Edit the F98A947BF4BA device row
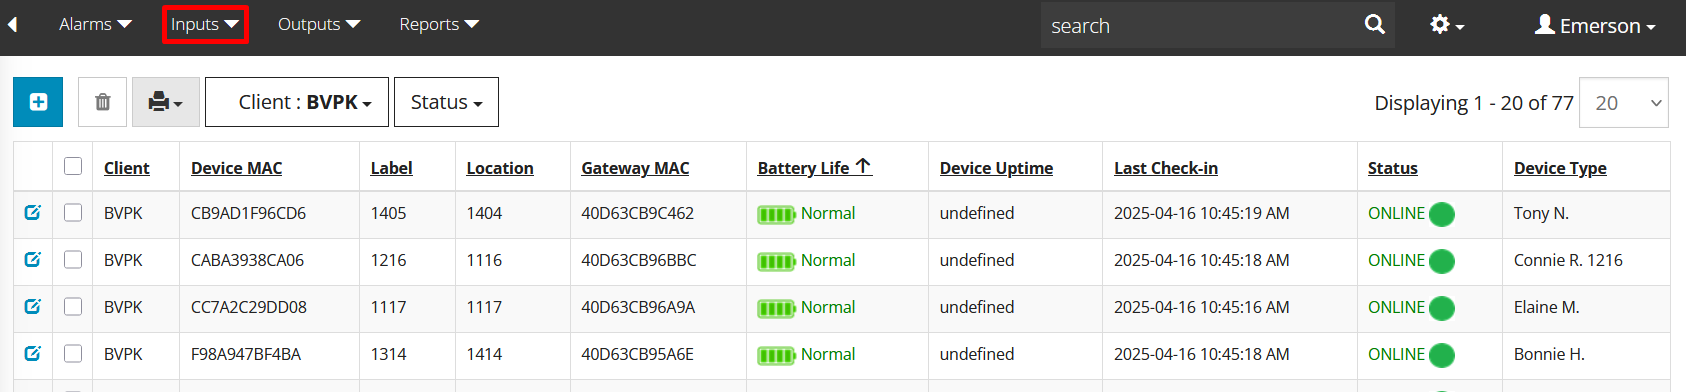Screen dimensions: 1686x392 32,354
